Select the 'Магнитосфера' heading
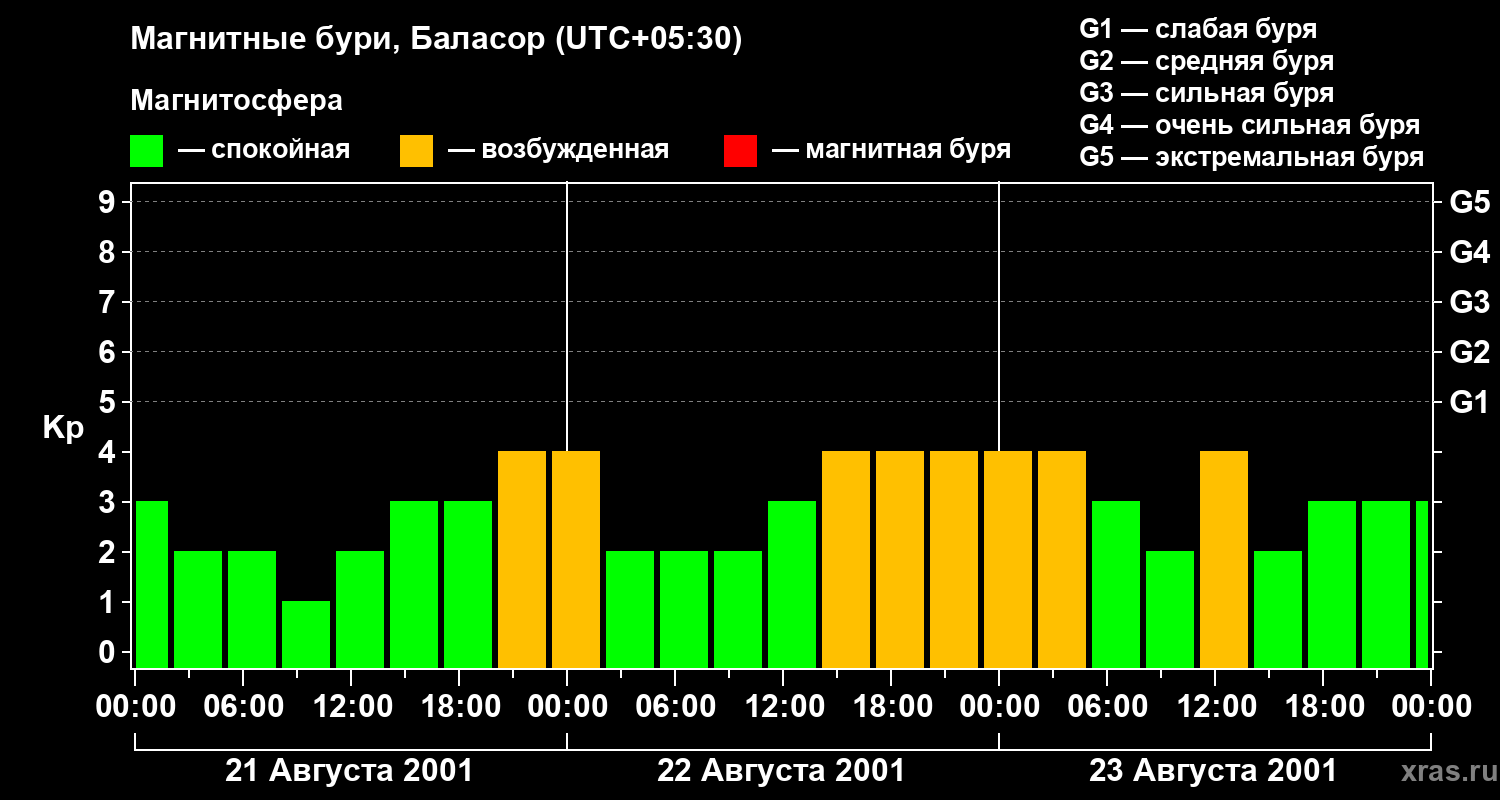Screen dimensions: 1500x800 [237, 101]
